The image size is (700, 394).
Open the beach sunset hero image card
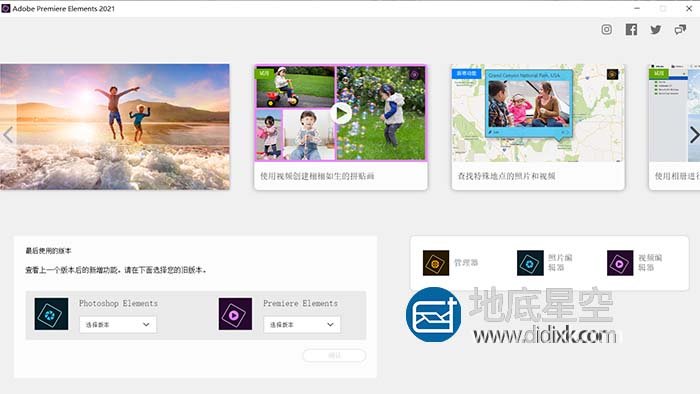115,127
